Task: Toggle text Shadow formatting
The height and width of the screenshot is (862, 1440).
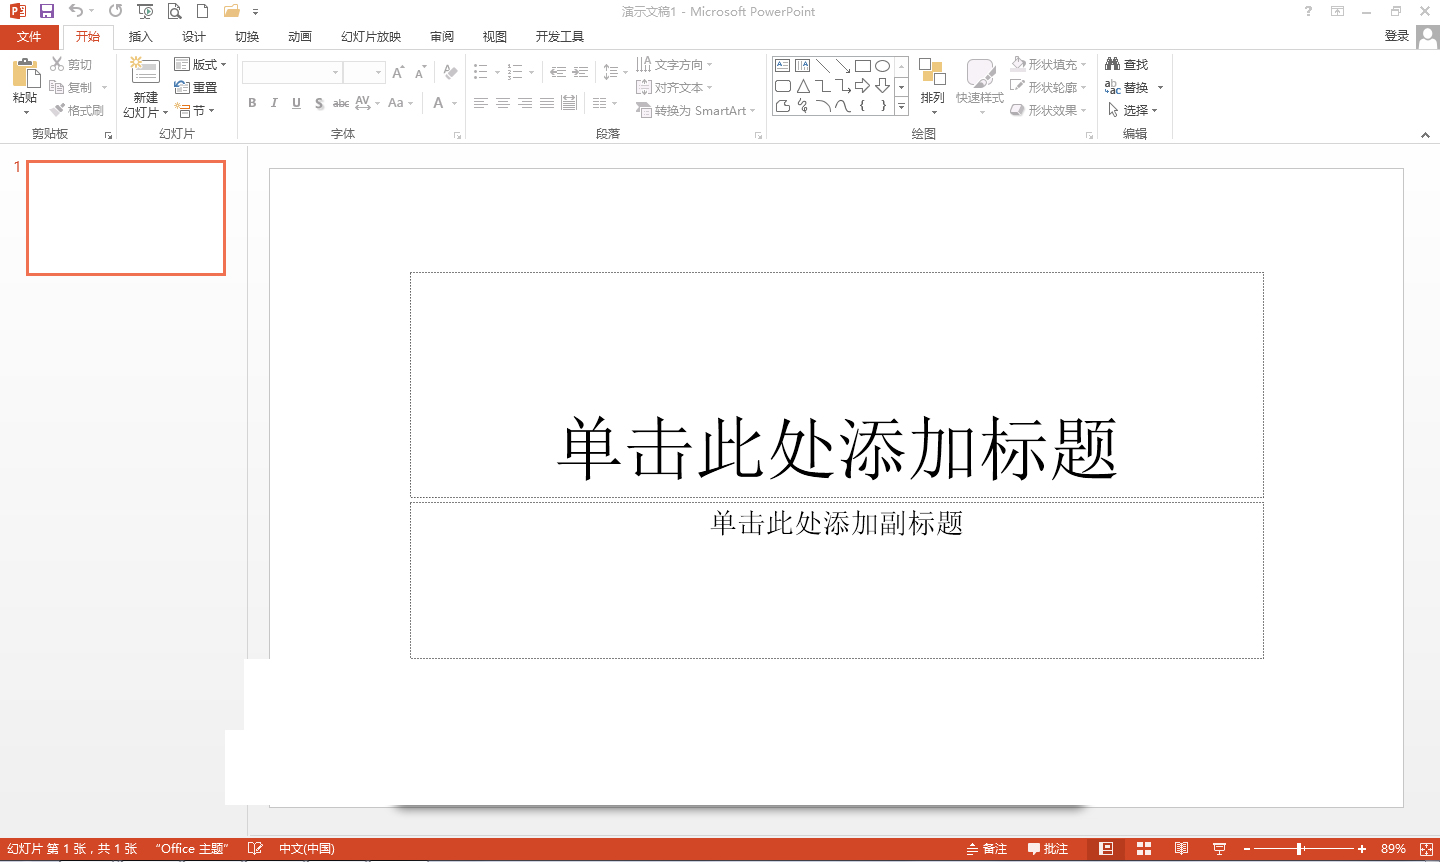Action: 318,103
